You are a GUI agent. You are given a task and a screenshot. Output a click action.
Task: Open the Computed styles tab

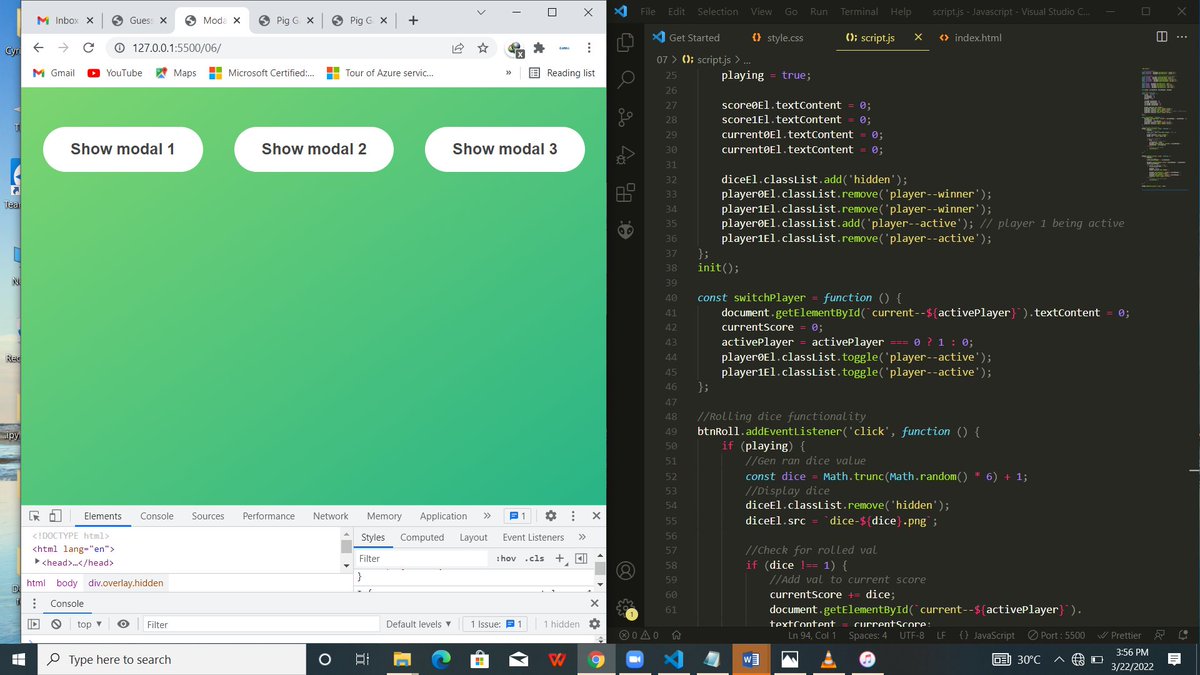coord(422,537)
